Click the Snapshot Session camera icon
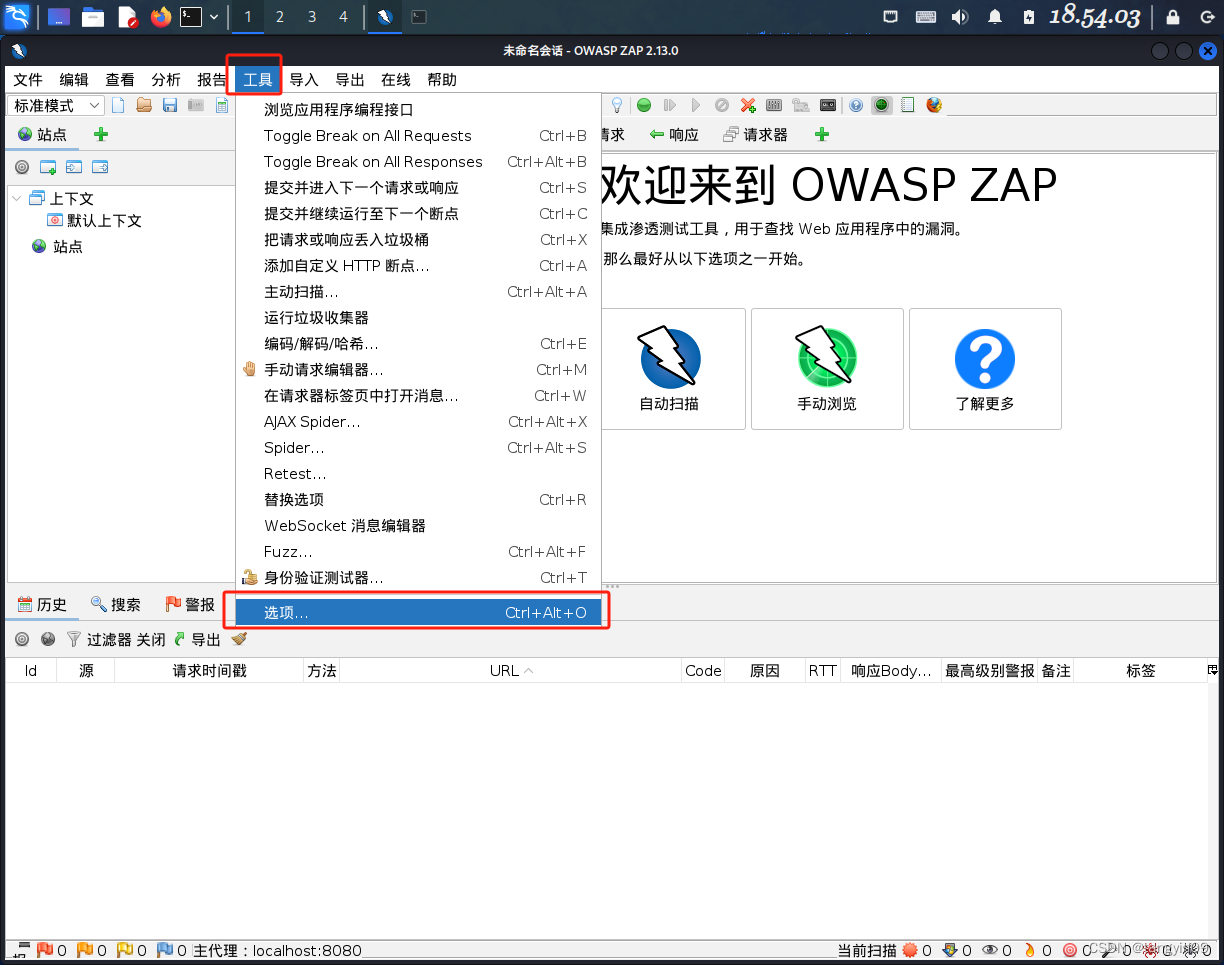This screenshot has height=965, width=1224. (196, 105)
